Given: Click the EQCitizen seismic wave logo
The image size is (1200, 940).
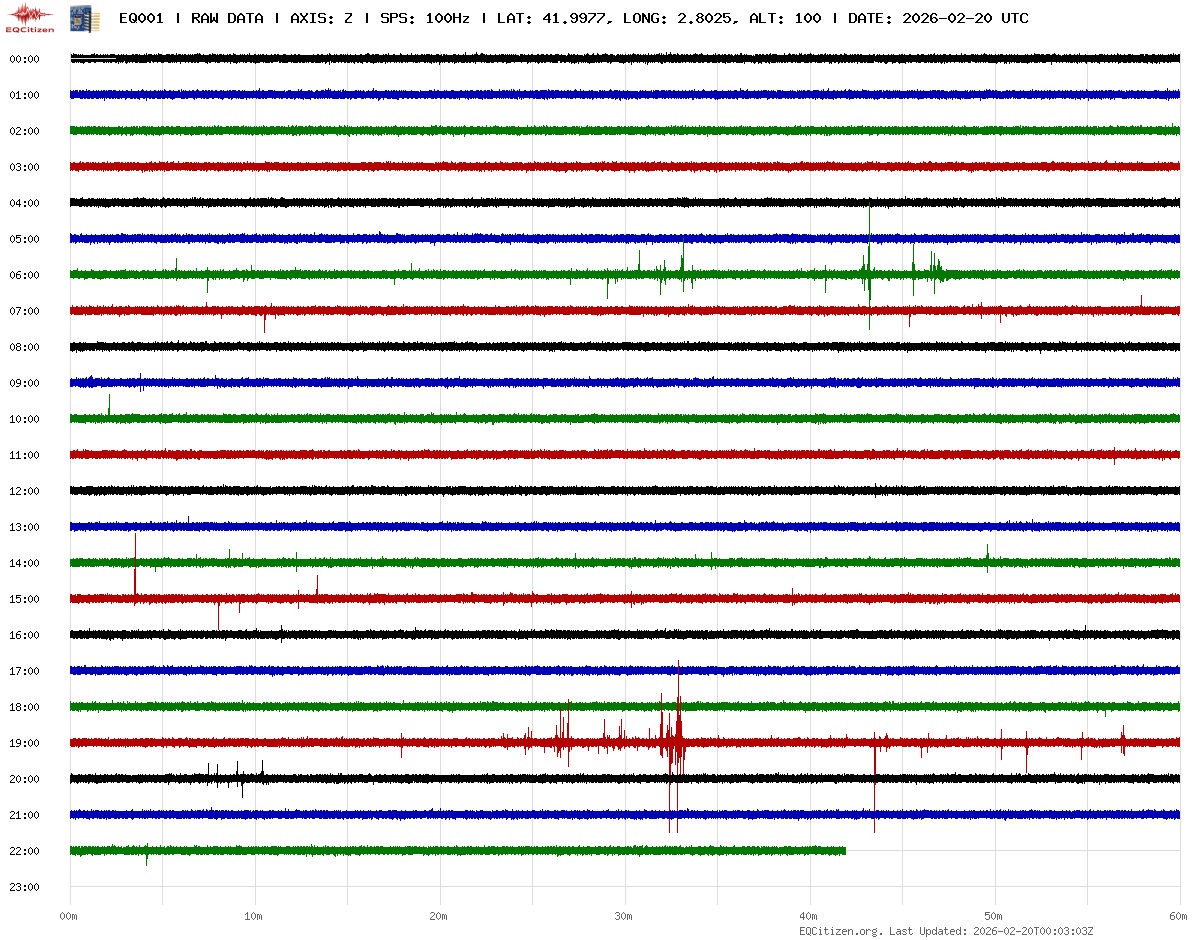Looking at the screenshot, I should point(29,17).
